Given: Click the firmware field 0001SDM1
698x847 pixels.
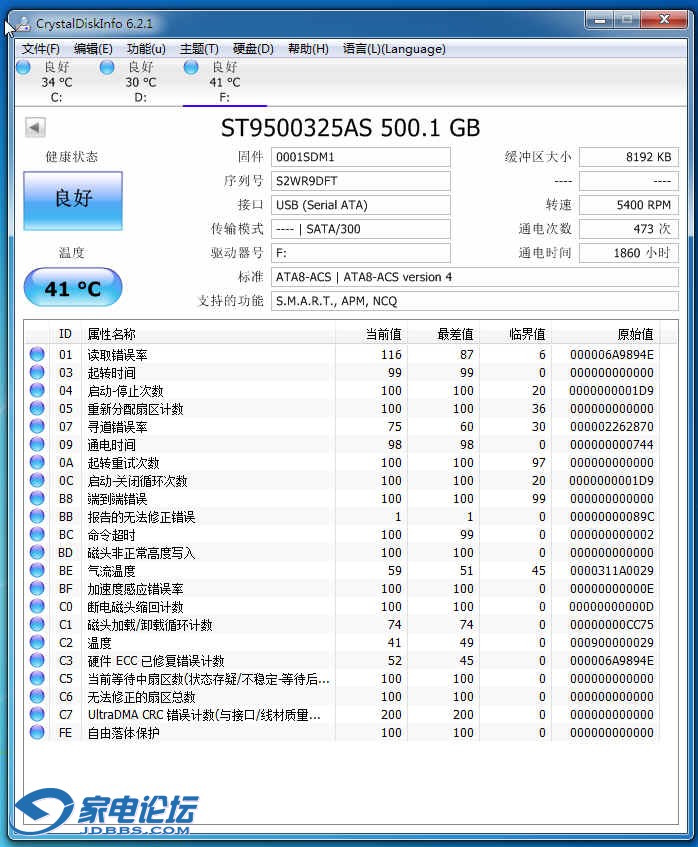Looking at the screenshot, I should (360, 157).
